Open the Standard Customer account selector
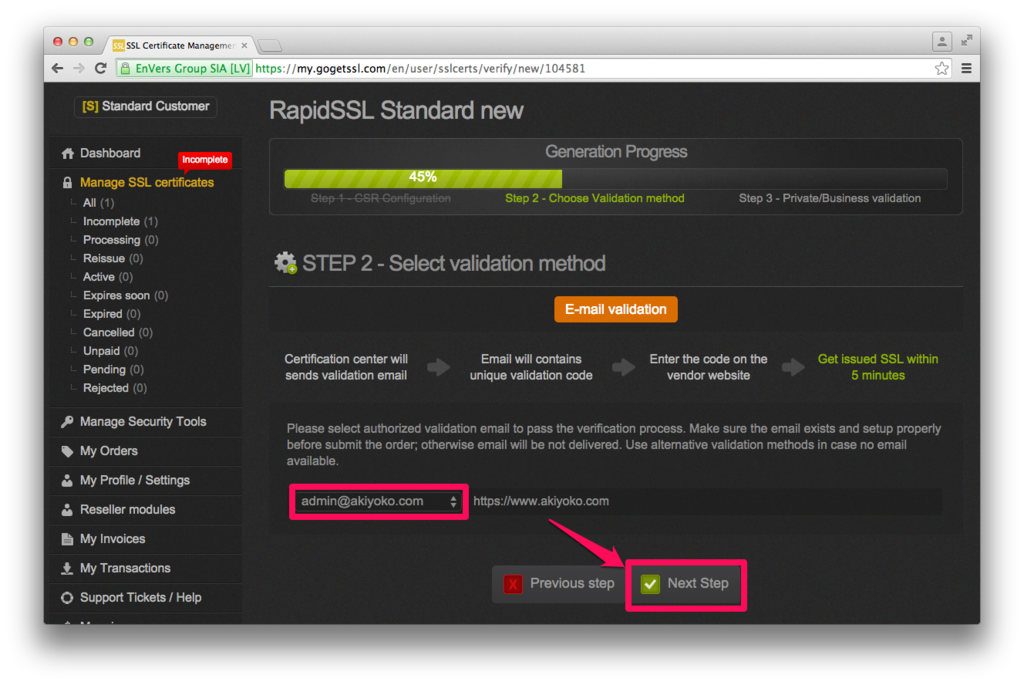Image resolution: width=1024 pixels, height=685 pixels. [x=146, y=106]
